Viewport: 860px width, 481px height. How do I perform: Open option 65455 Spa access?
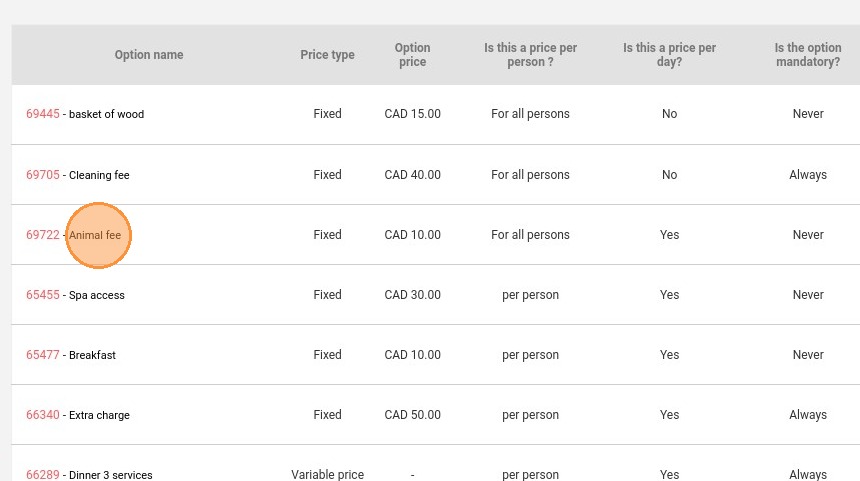[x=42, y=295]
